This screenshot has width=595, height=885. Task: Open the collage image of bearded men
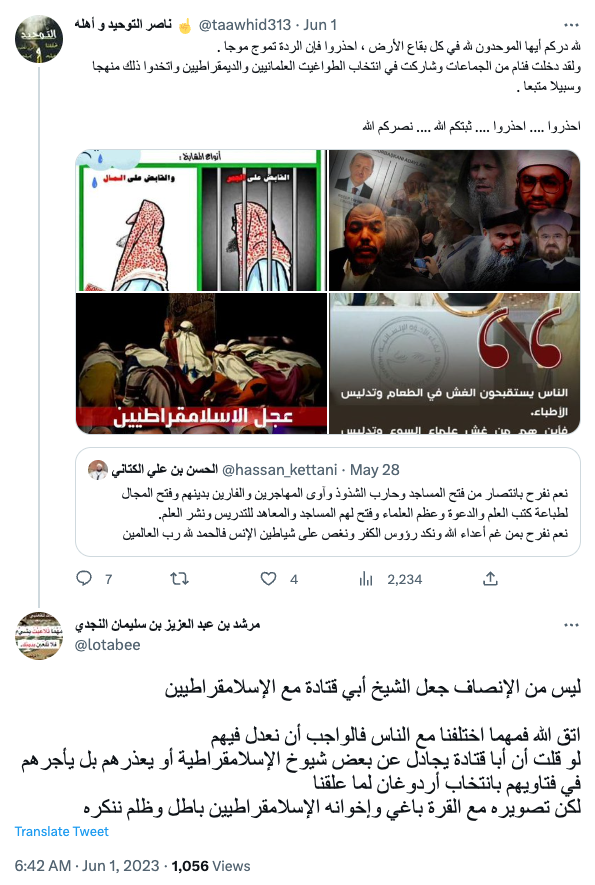coord(454,220)
